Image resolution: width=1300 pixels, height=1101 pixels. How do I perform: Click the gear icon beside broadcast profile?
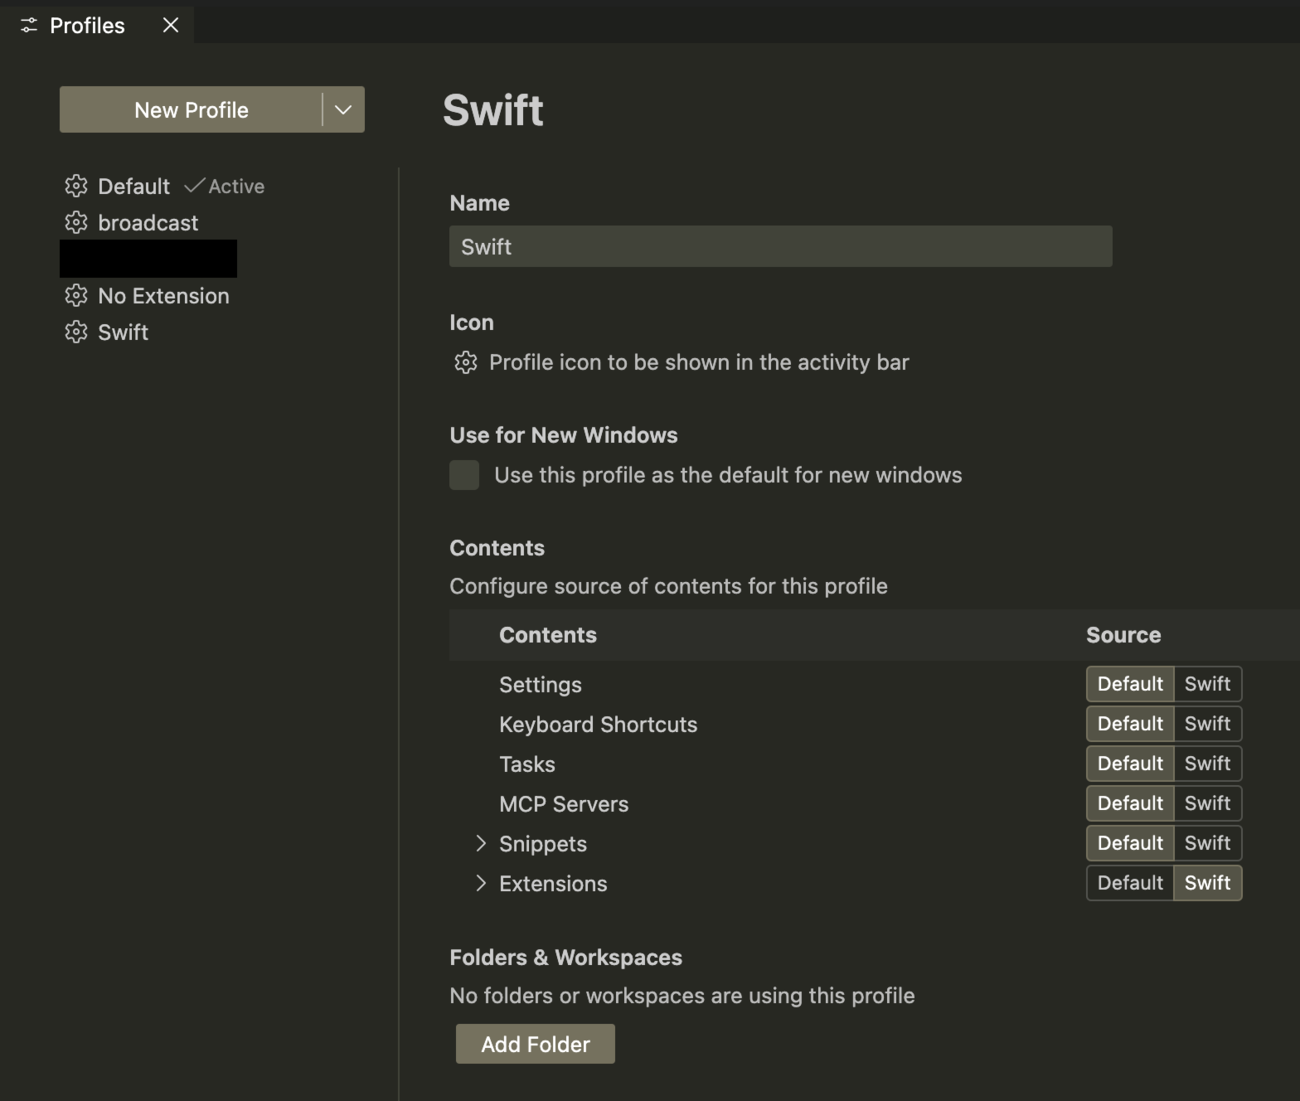point(76,222)
